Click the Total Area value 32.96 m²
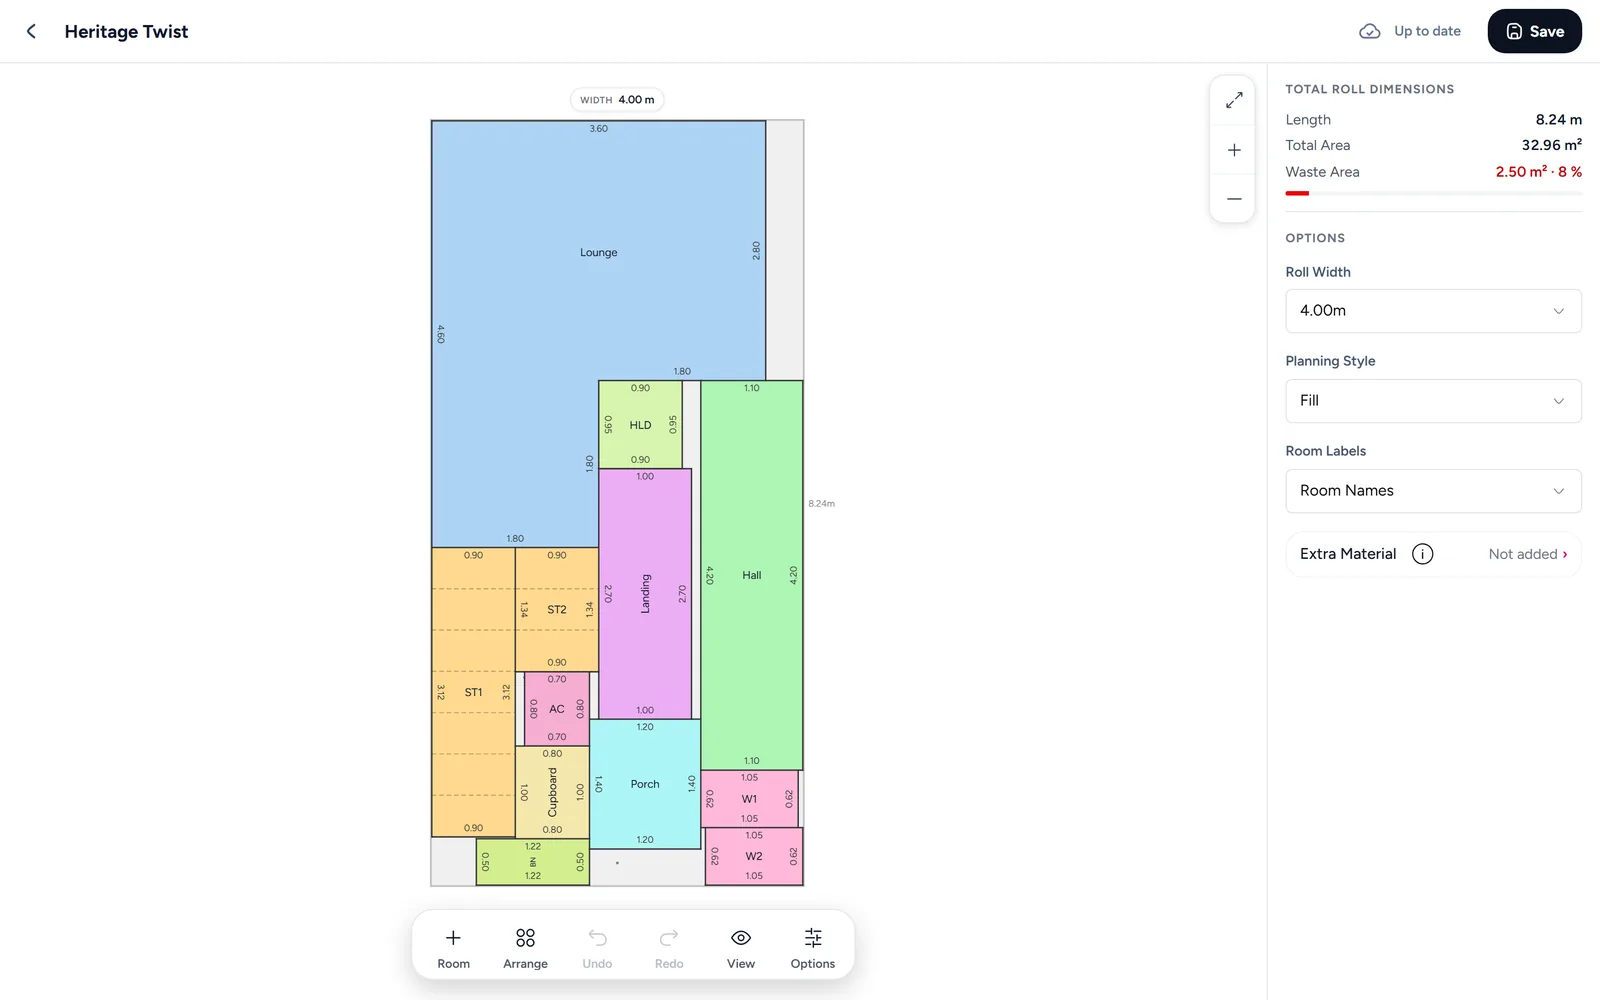Viewport: 1600px width, 1000px height. [x=1551, y=145]
